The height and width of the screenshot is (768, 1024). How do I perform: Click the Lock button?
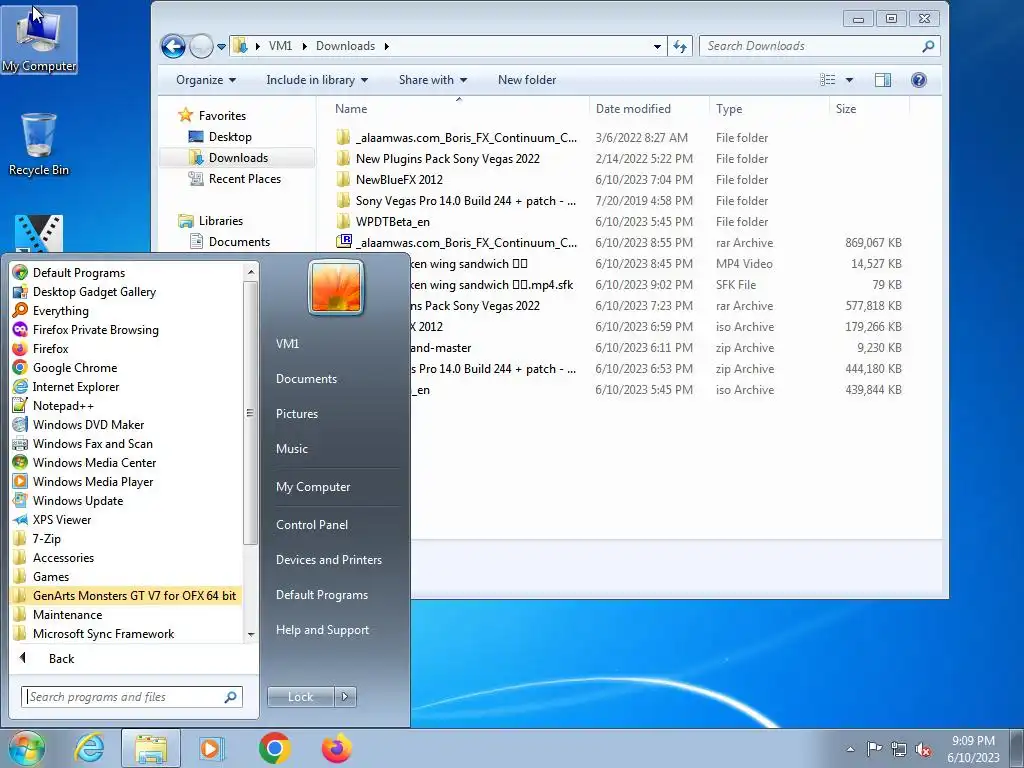point(300,697)
